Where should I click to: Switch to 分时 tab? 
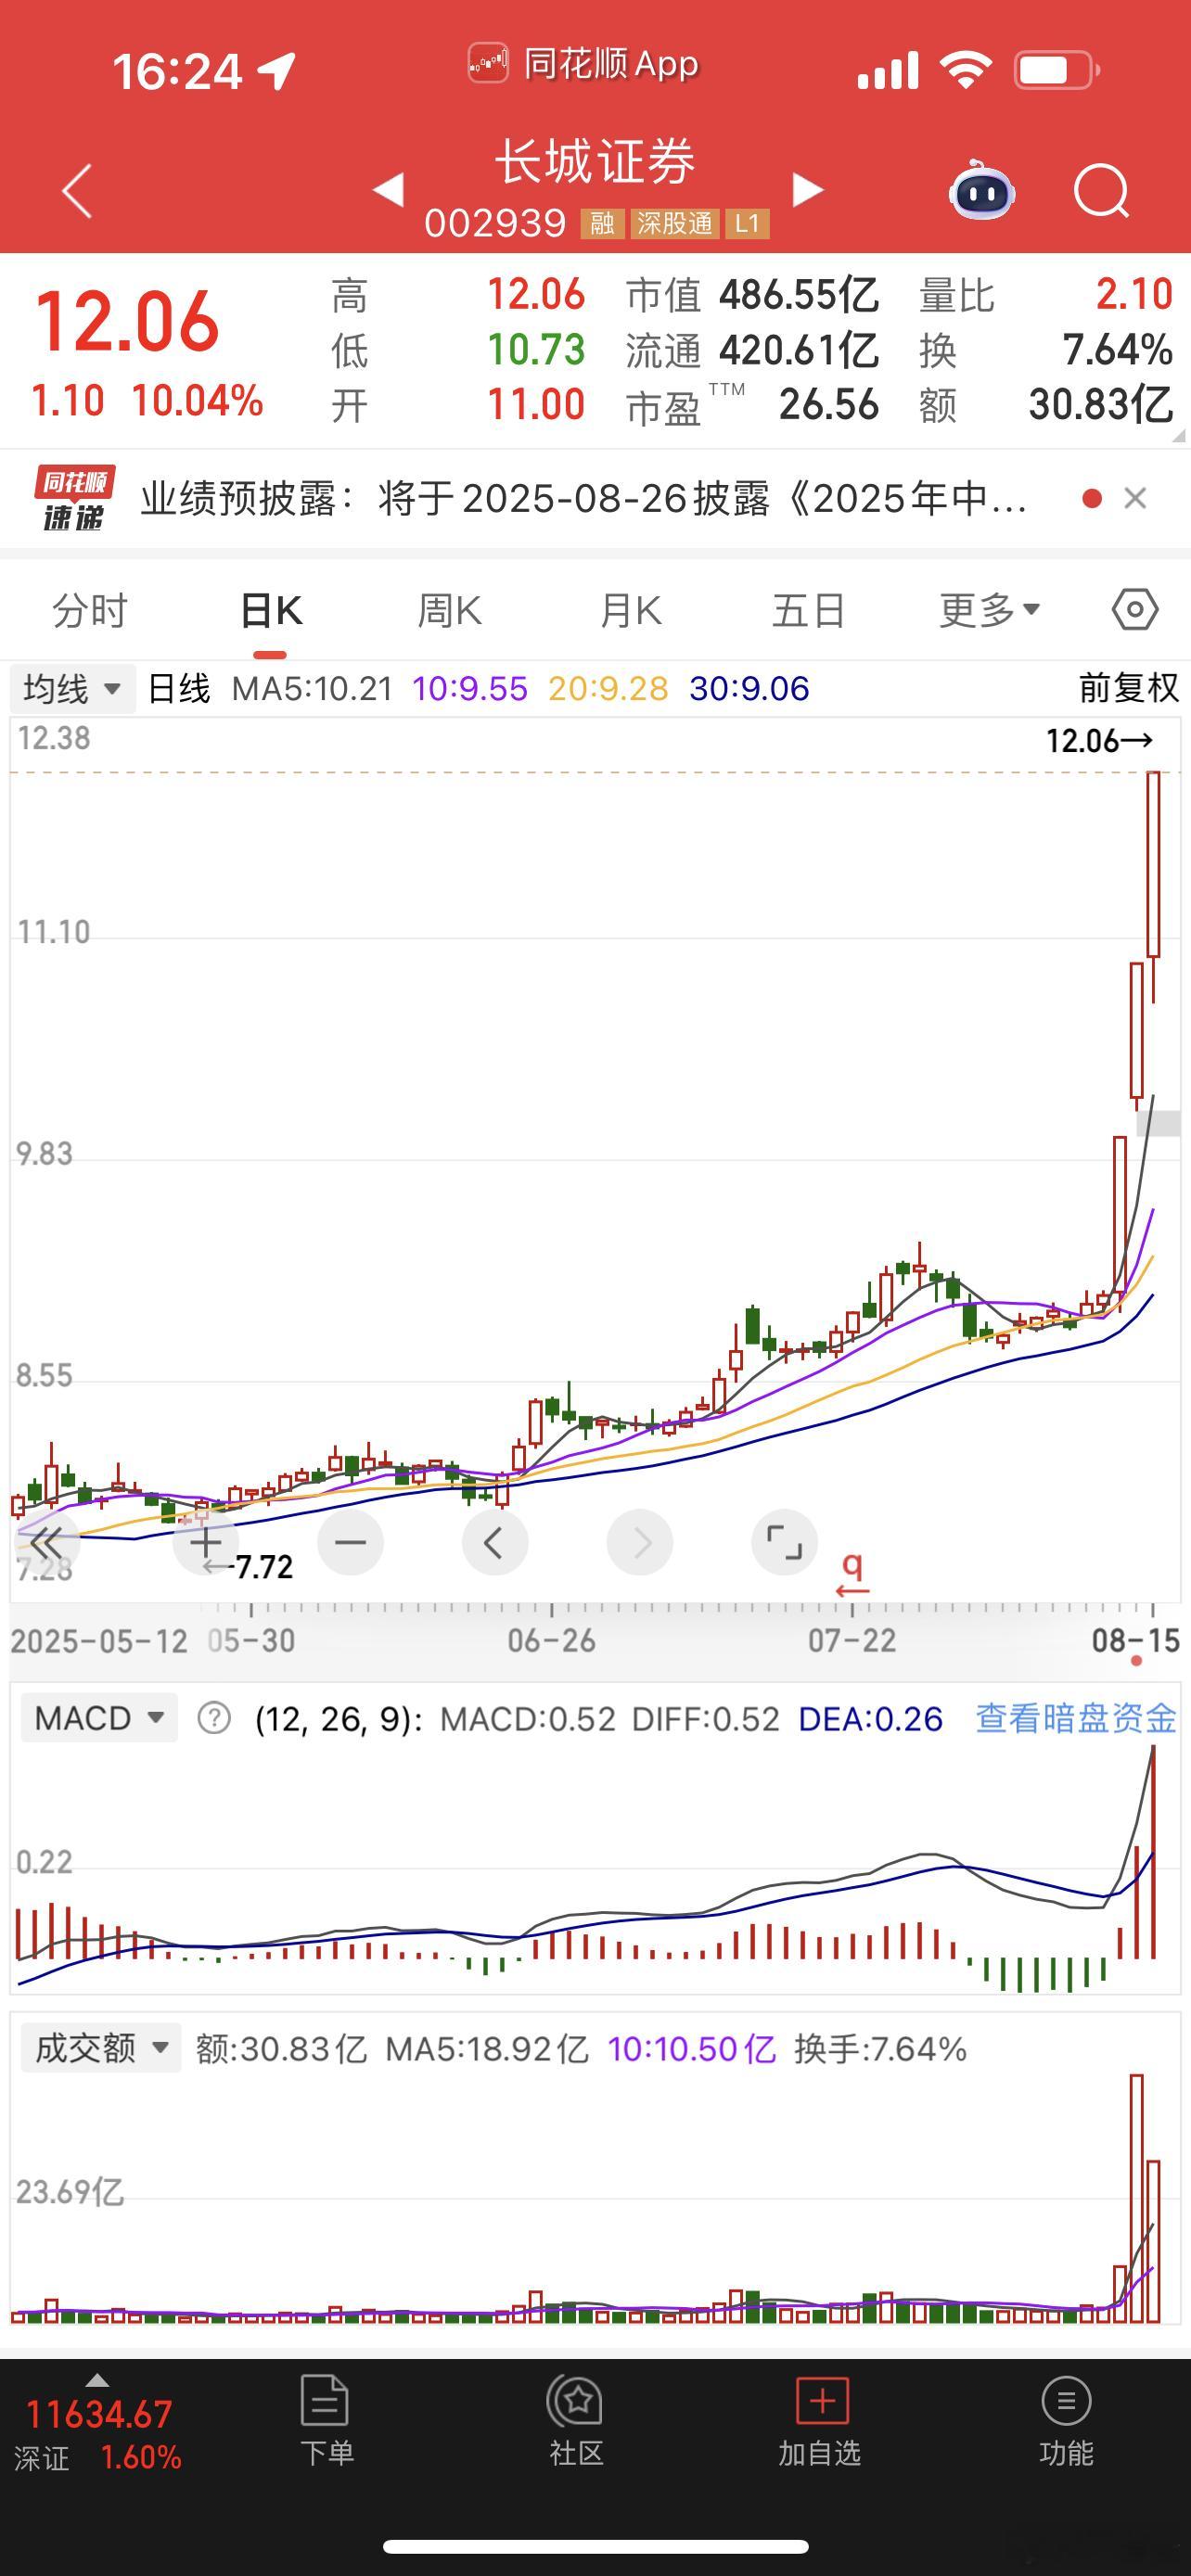tap(90, 609)
